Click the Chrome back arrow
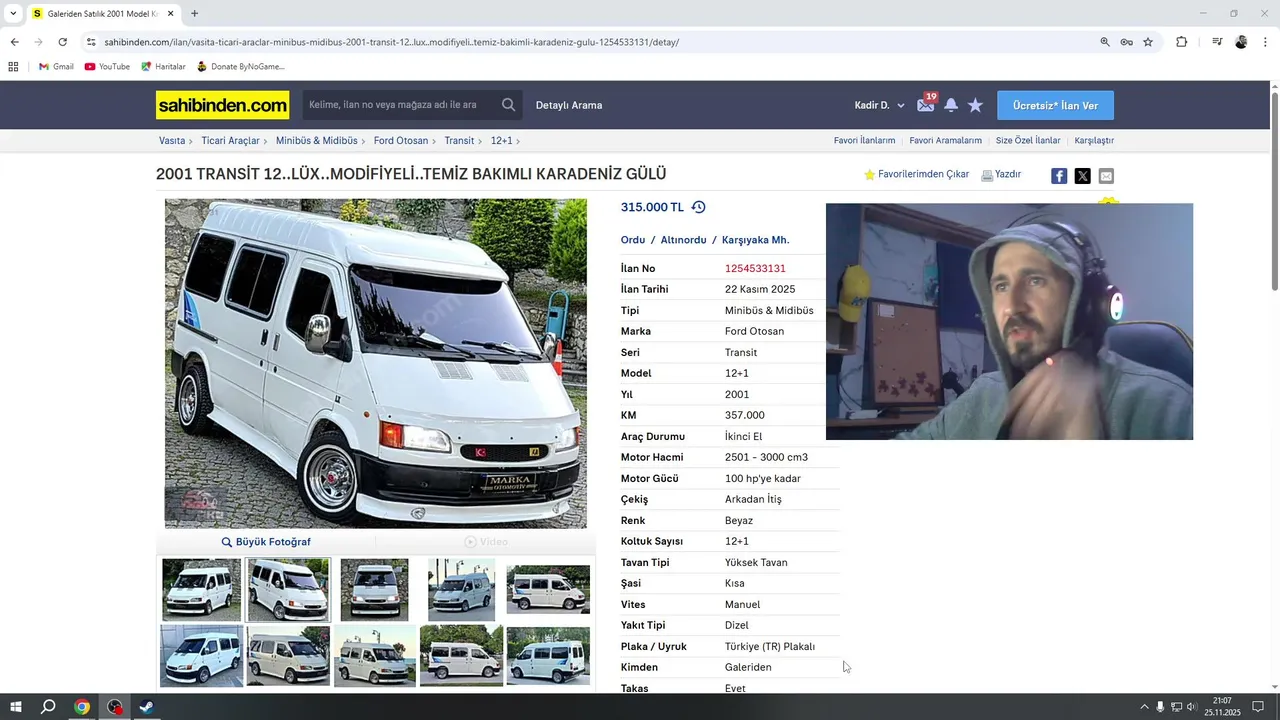 point(14,42)
